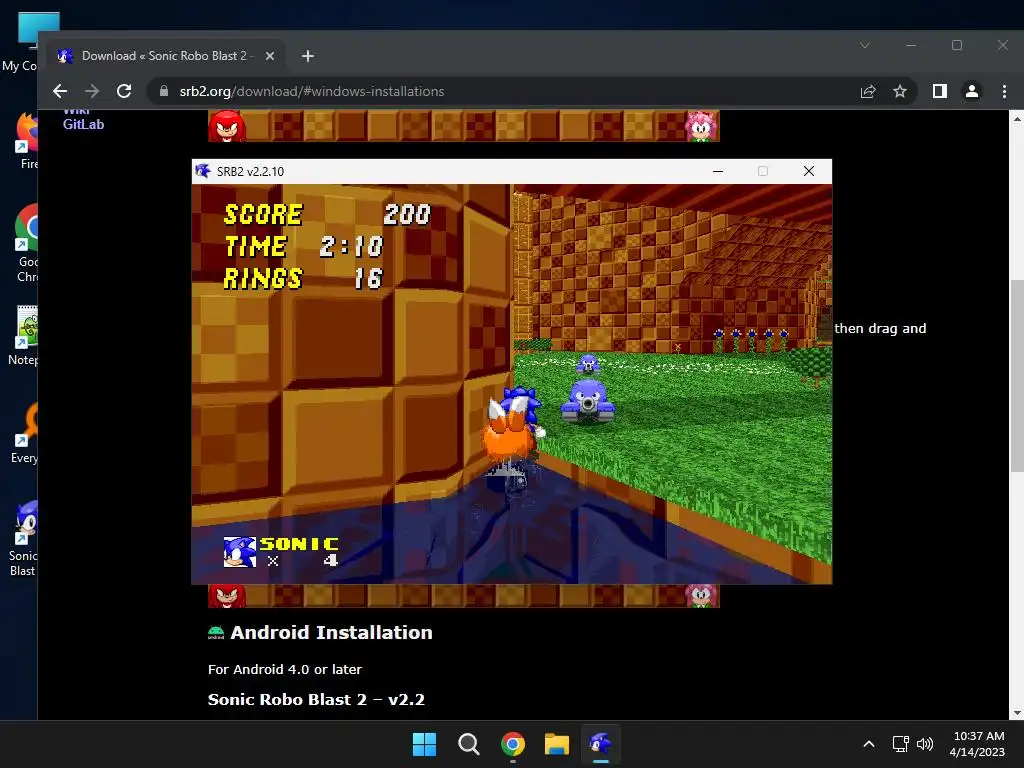Open the volume tray icon

(925, 744)
